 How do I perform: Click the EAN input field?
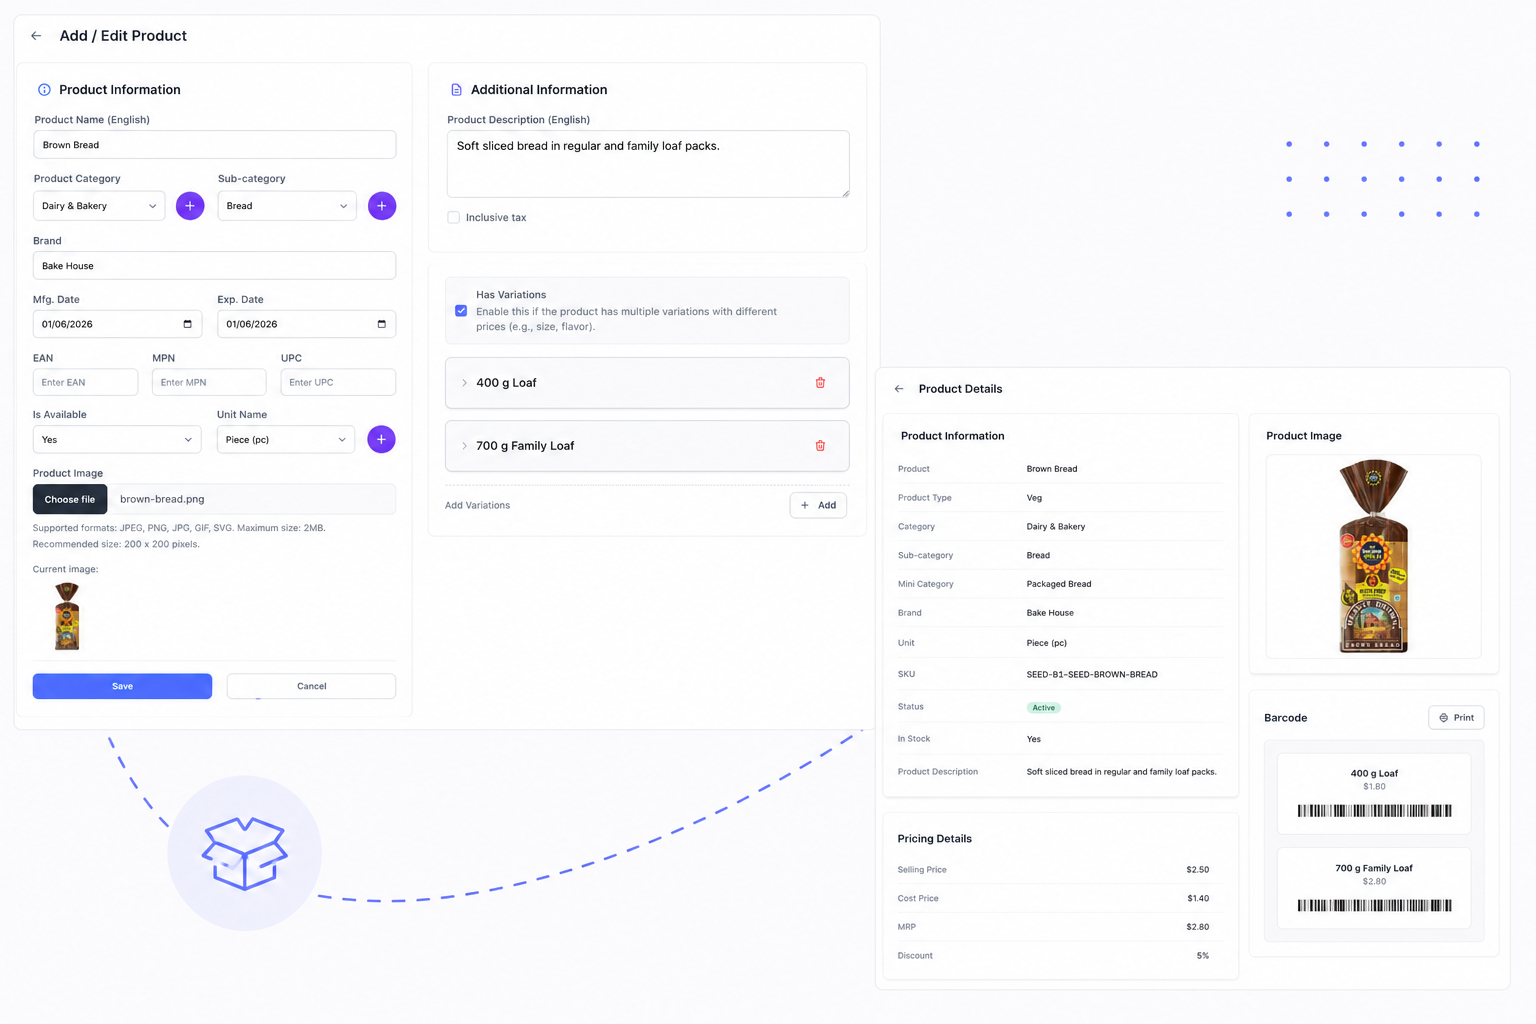[86, 382]
